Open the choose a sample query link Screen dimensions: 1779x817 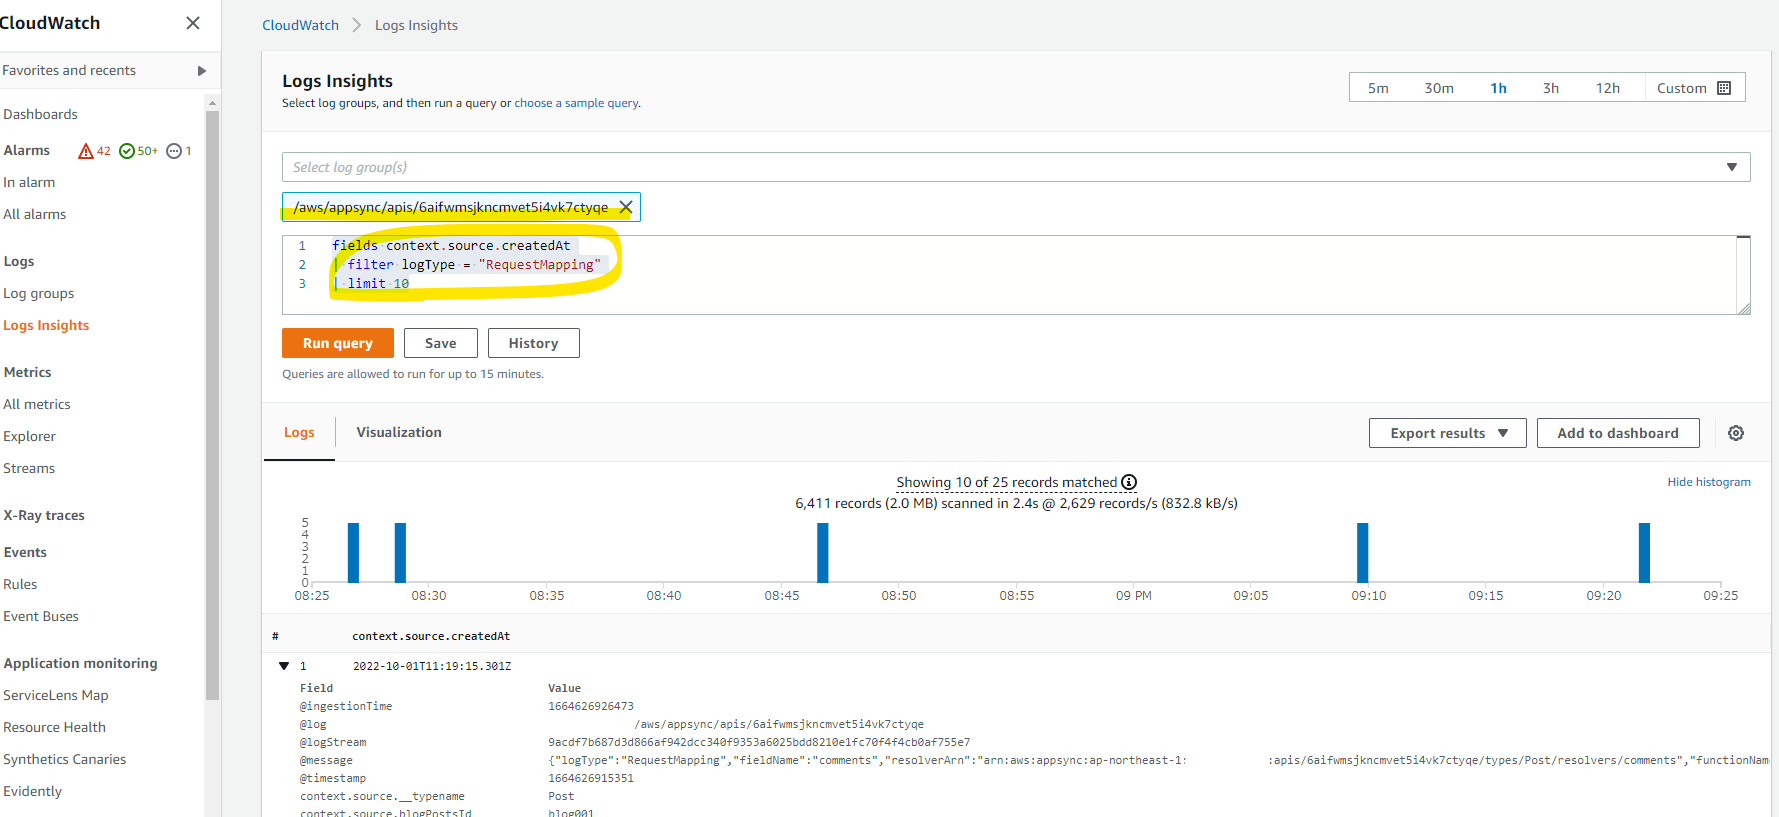[576, 103]
